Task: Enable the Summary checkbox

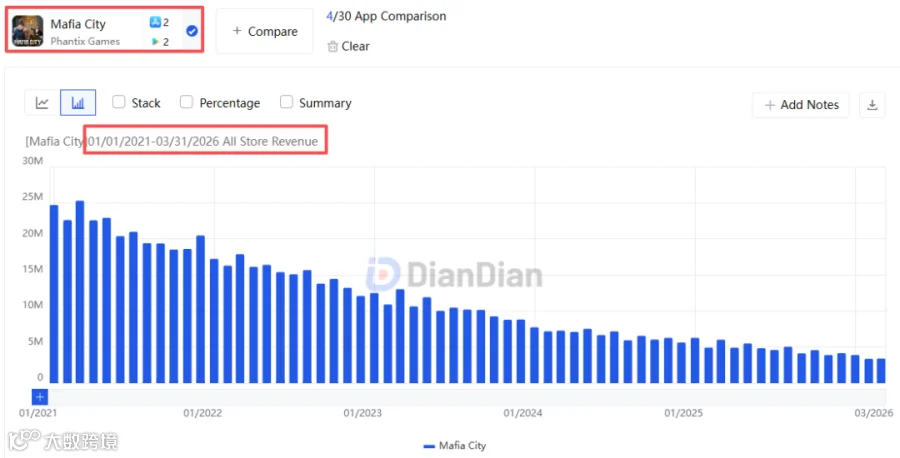Action: coord(286,102)
